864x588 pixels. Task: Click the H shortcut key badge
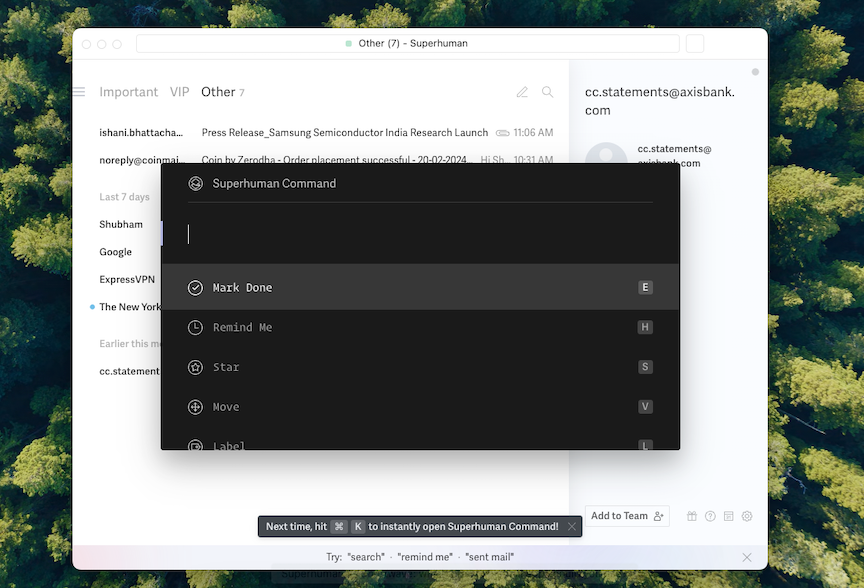(645, 327)
